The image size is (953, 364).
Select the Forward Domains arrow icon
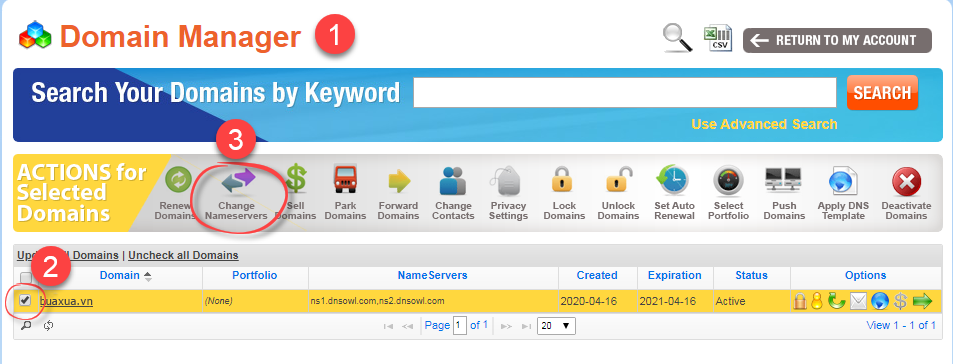pyautogui.click(x=399, y=180)
